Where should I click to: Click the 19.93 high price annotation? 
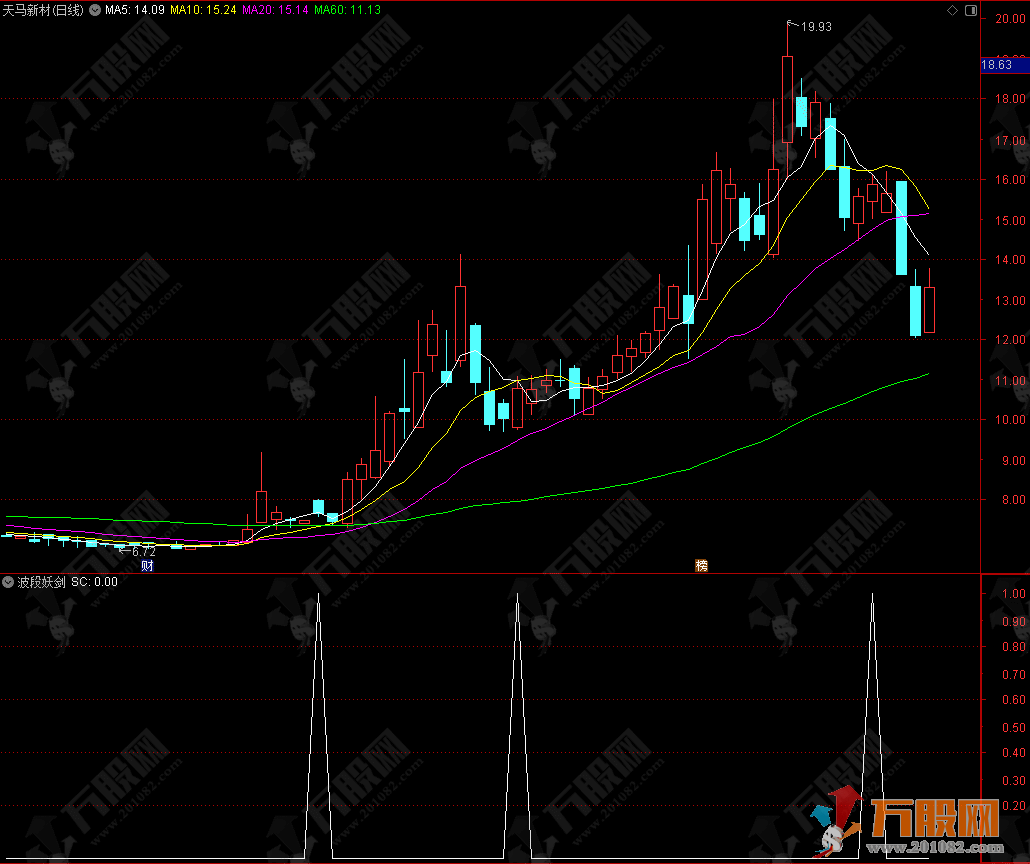816,27
